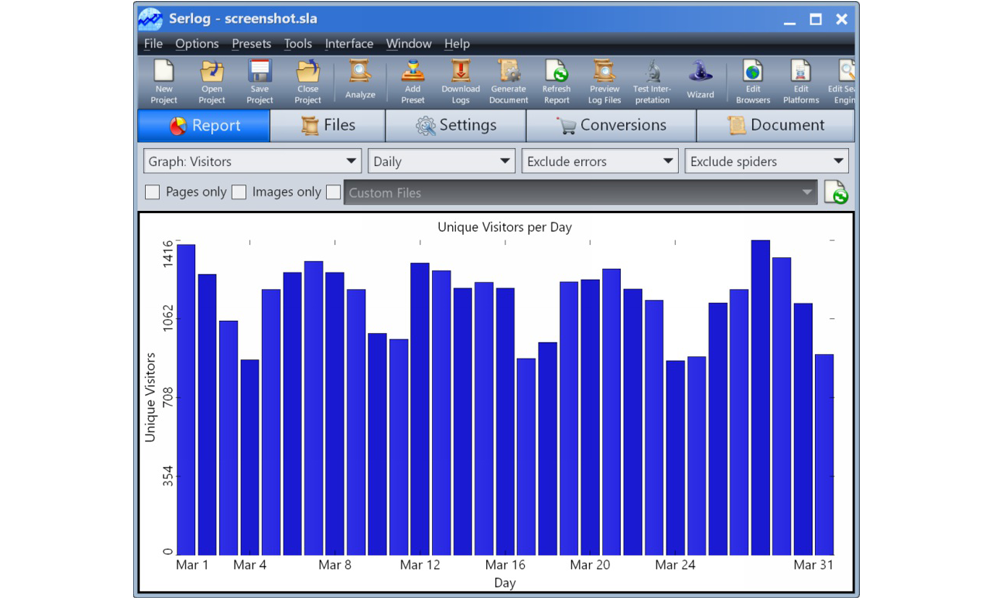Start Download Logs from the toolbar

coord(460,81)
